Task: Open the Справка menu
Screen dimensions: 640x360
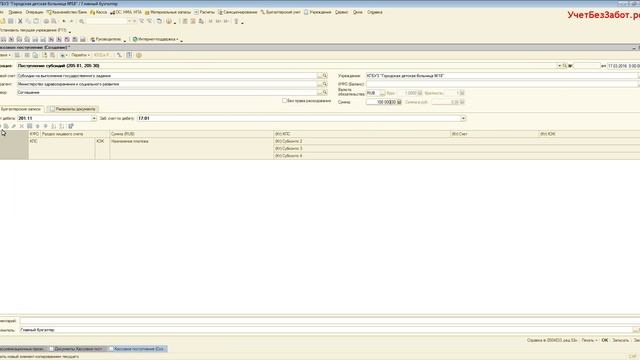Action: point(375,12)
